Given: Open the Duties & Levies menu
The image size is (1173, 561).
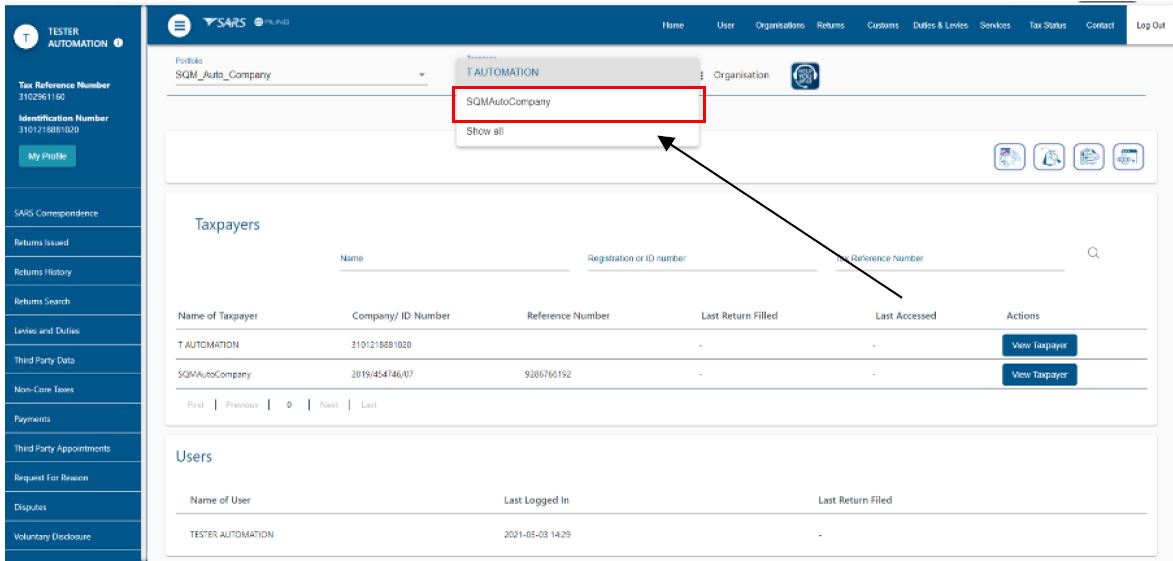Looking at the screenshot, I should point(940,25).
